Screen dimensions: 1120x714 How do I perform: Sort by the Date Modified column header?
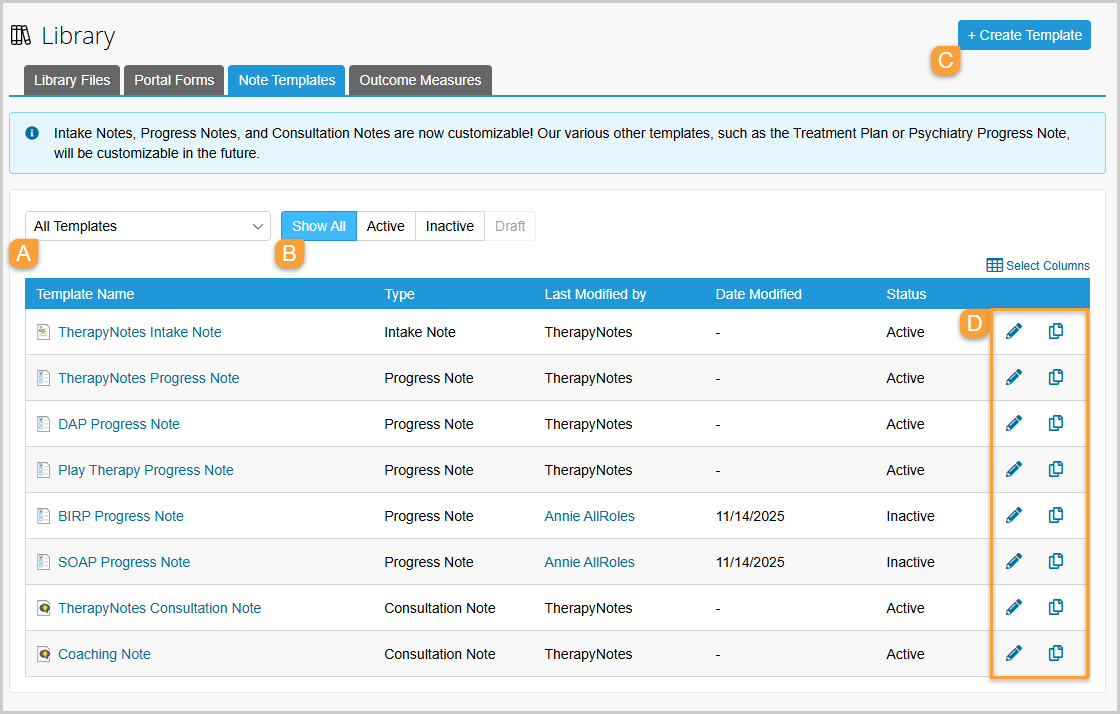(759, 294)
